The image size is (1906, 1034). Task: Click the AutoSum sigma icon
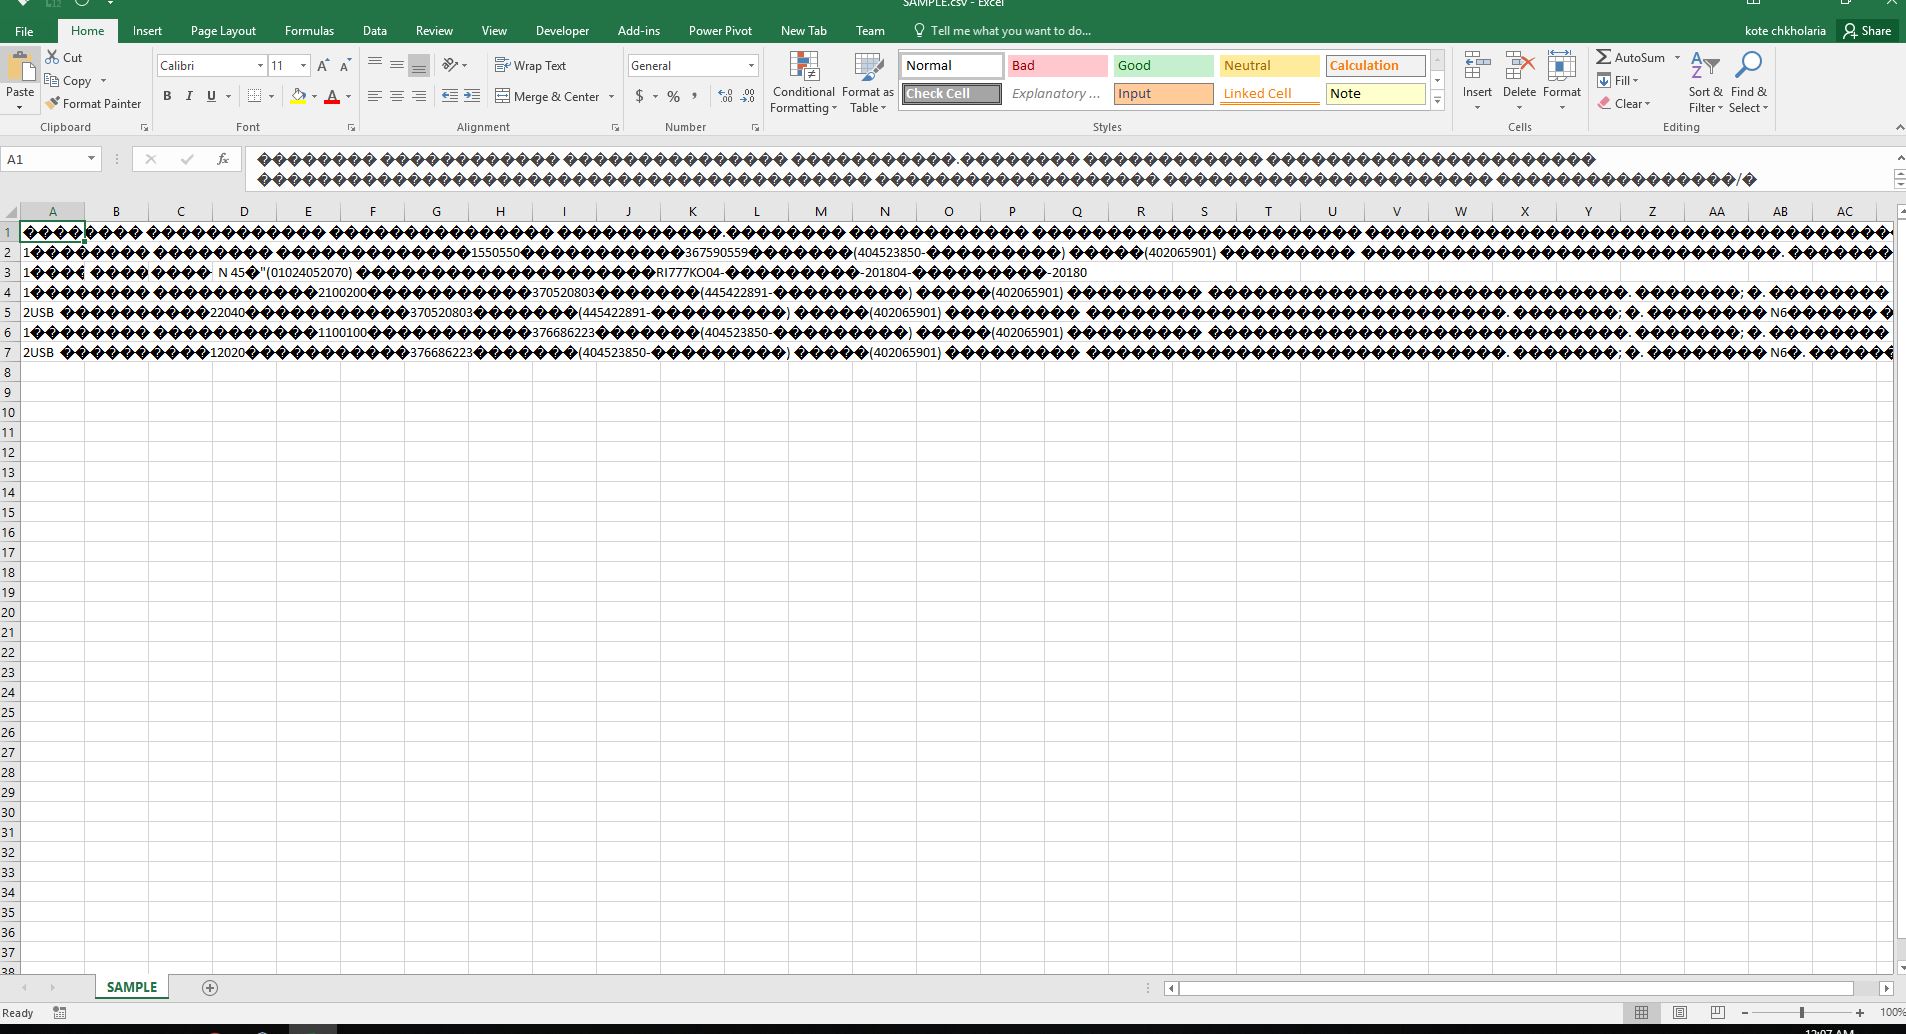[1603, 57]
